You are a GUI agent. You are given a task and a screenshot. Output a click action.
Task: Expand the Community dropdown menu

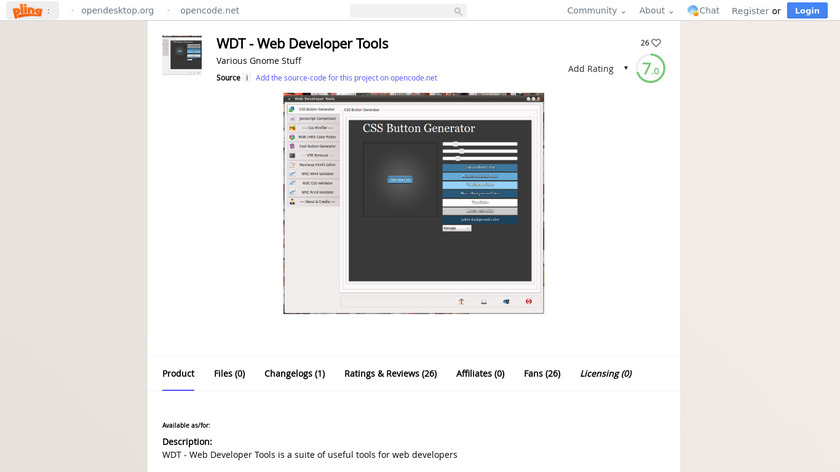tap(596, 11)
